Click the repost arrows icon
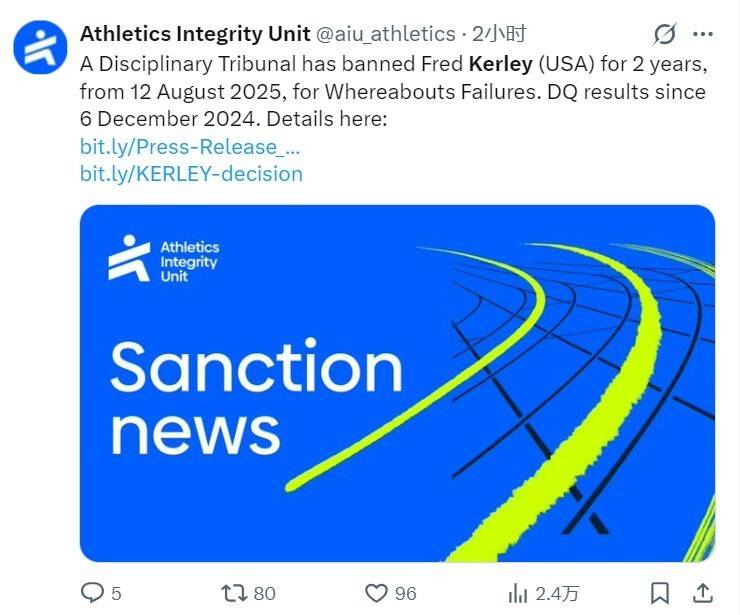740x615 pixels. click(x=234, y=593)
